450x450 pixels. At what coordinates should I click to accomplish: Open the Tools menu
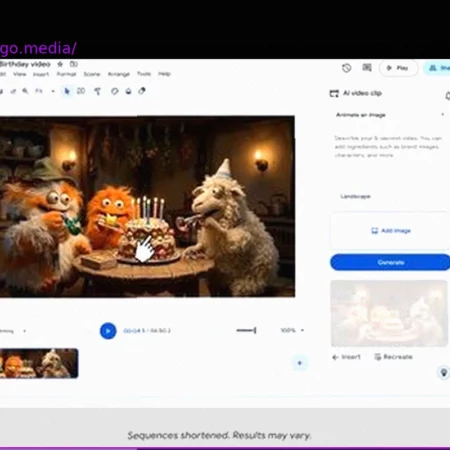144,74
